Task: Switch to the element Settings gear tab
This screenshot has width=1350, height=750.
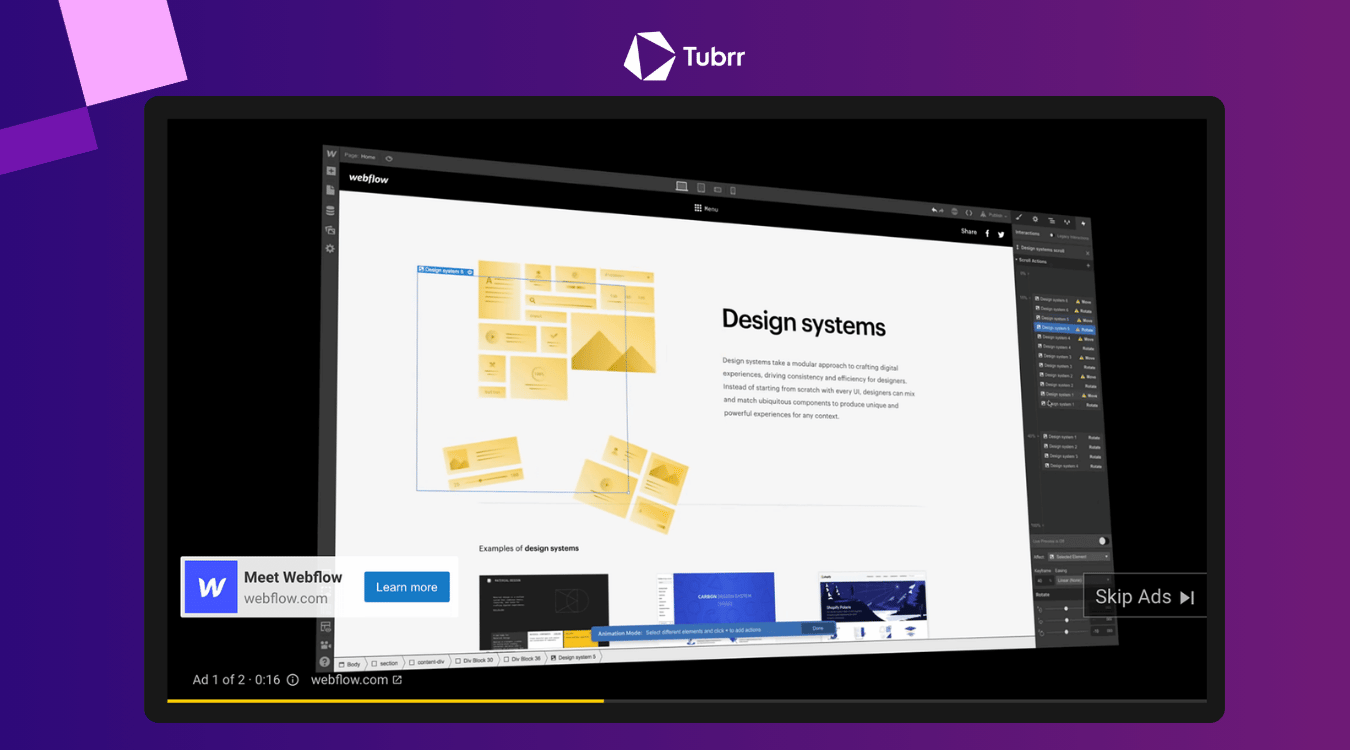Action: (x=1035, y=219)
